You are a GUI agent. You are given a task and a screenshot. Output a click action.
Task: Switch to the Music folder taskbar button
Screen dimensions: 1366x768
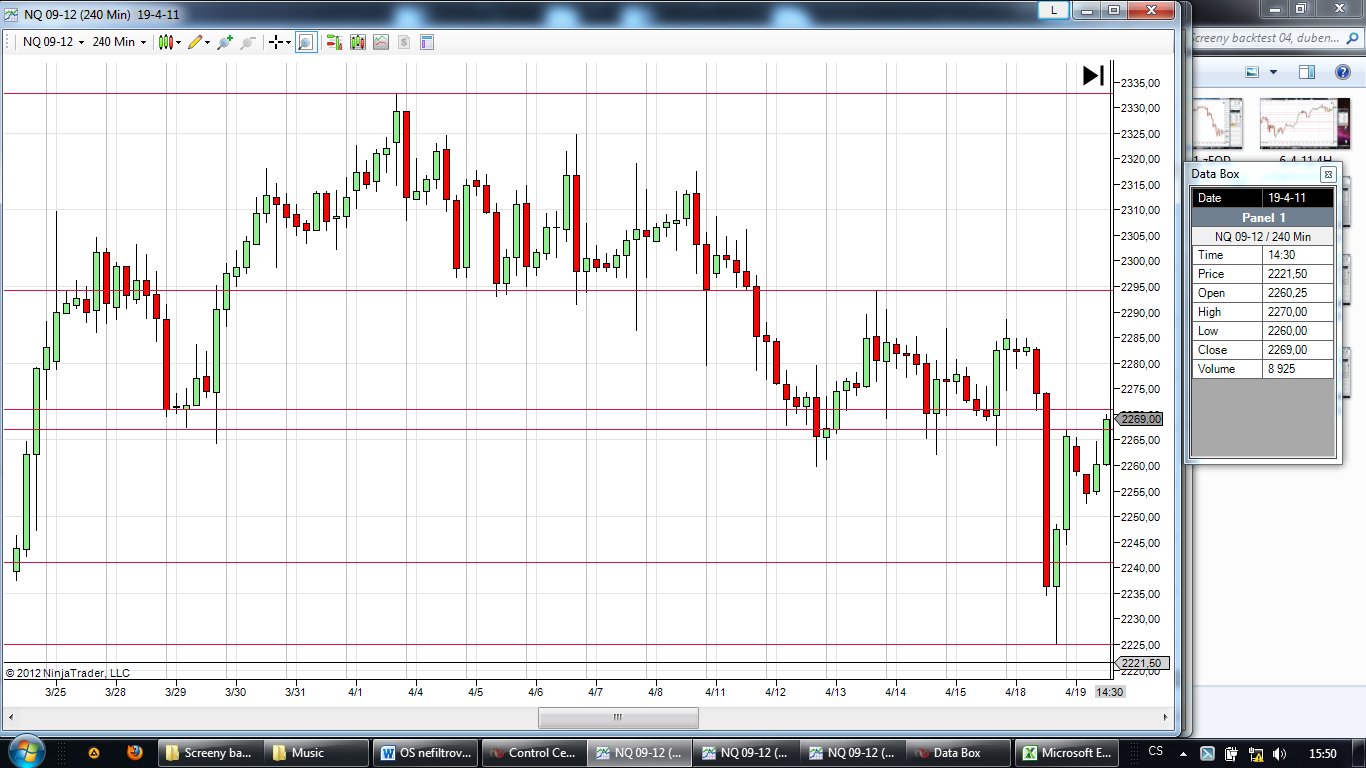pyautogui.click(x=318, y=753)
